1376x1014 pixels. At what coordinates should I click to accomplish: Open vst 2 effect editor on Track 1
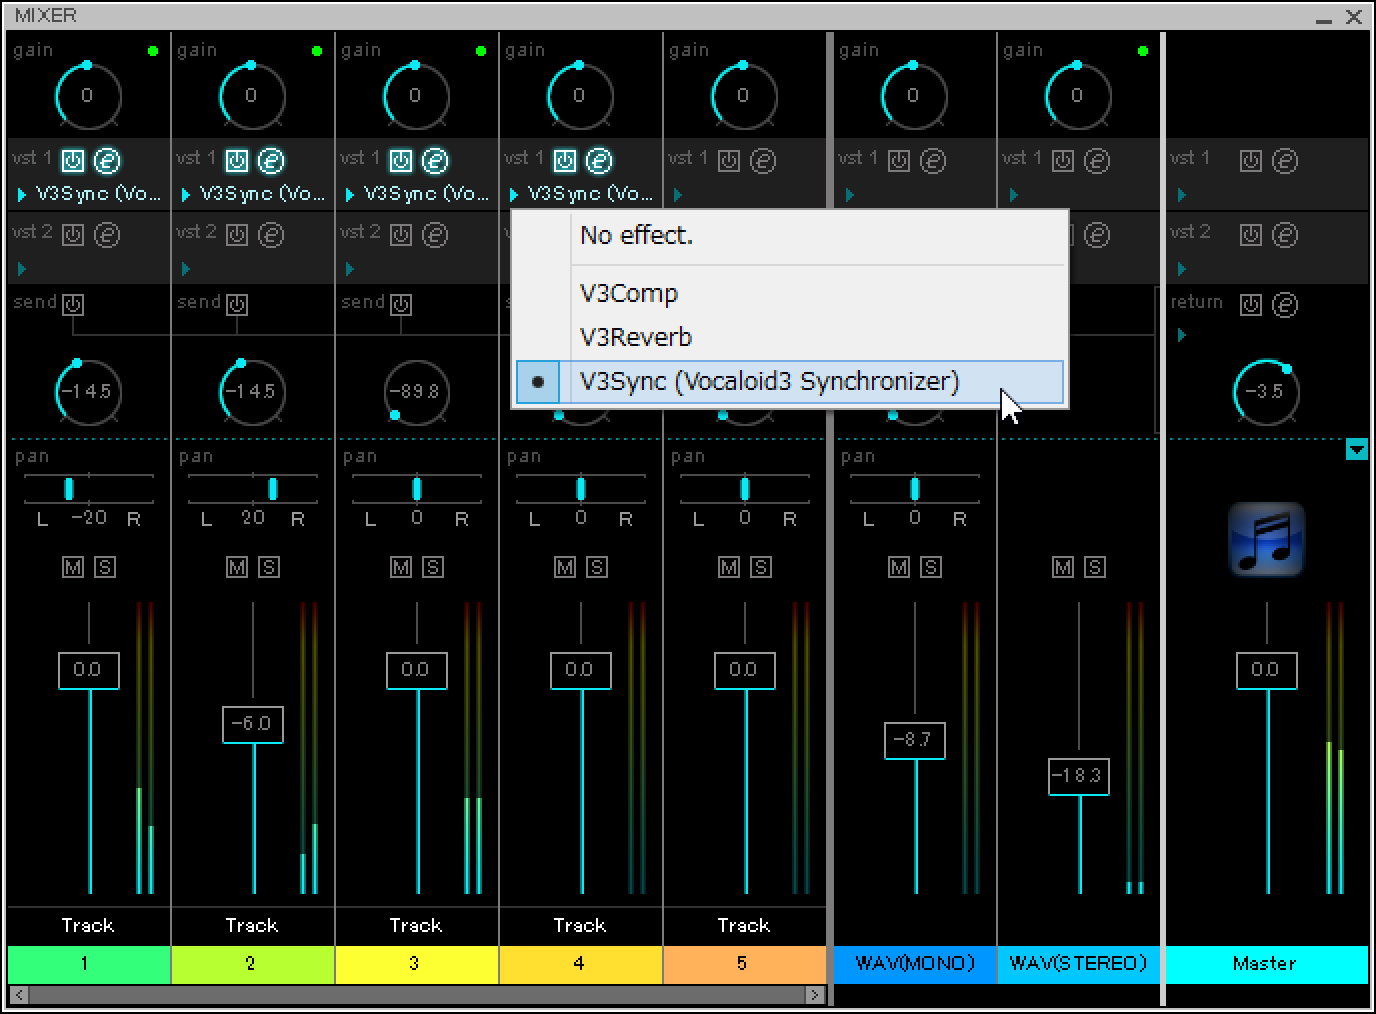pyautogui.click(x=107, y=234)
